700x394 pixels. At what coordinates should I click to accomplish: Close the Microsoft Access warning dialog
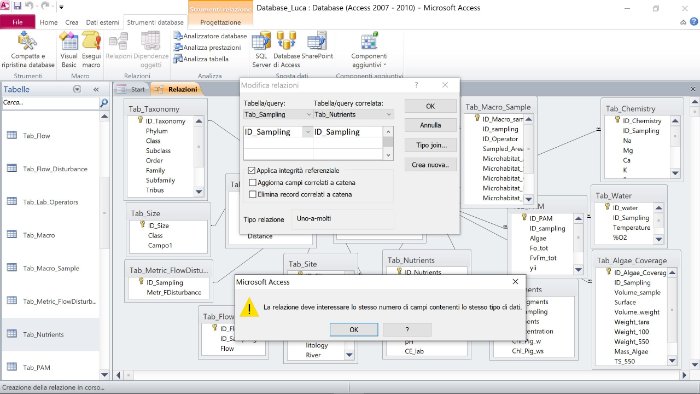(x=515, y=282)
